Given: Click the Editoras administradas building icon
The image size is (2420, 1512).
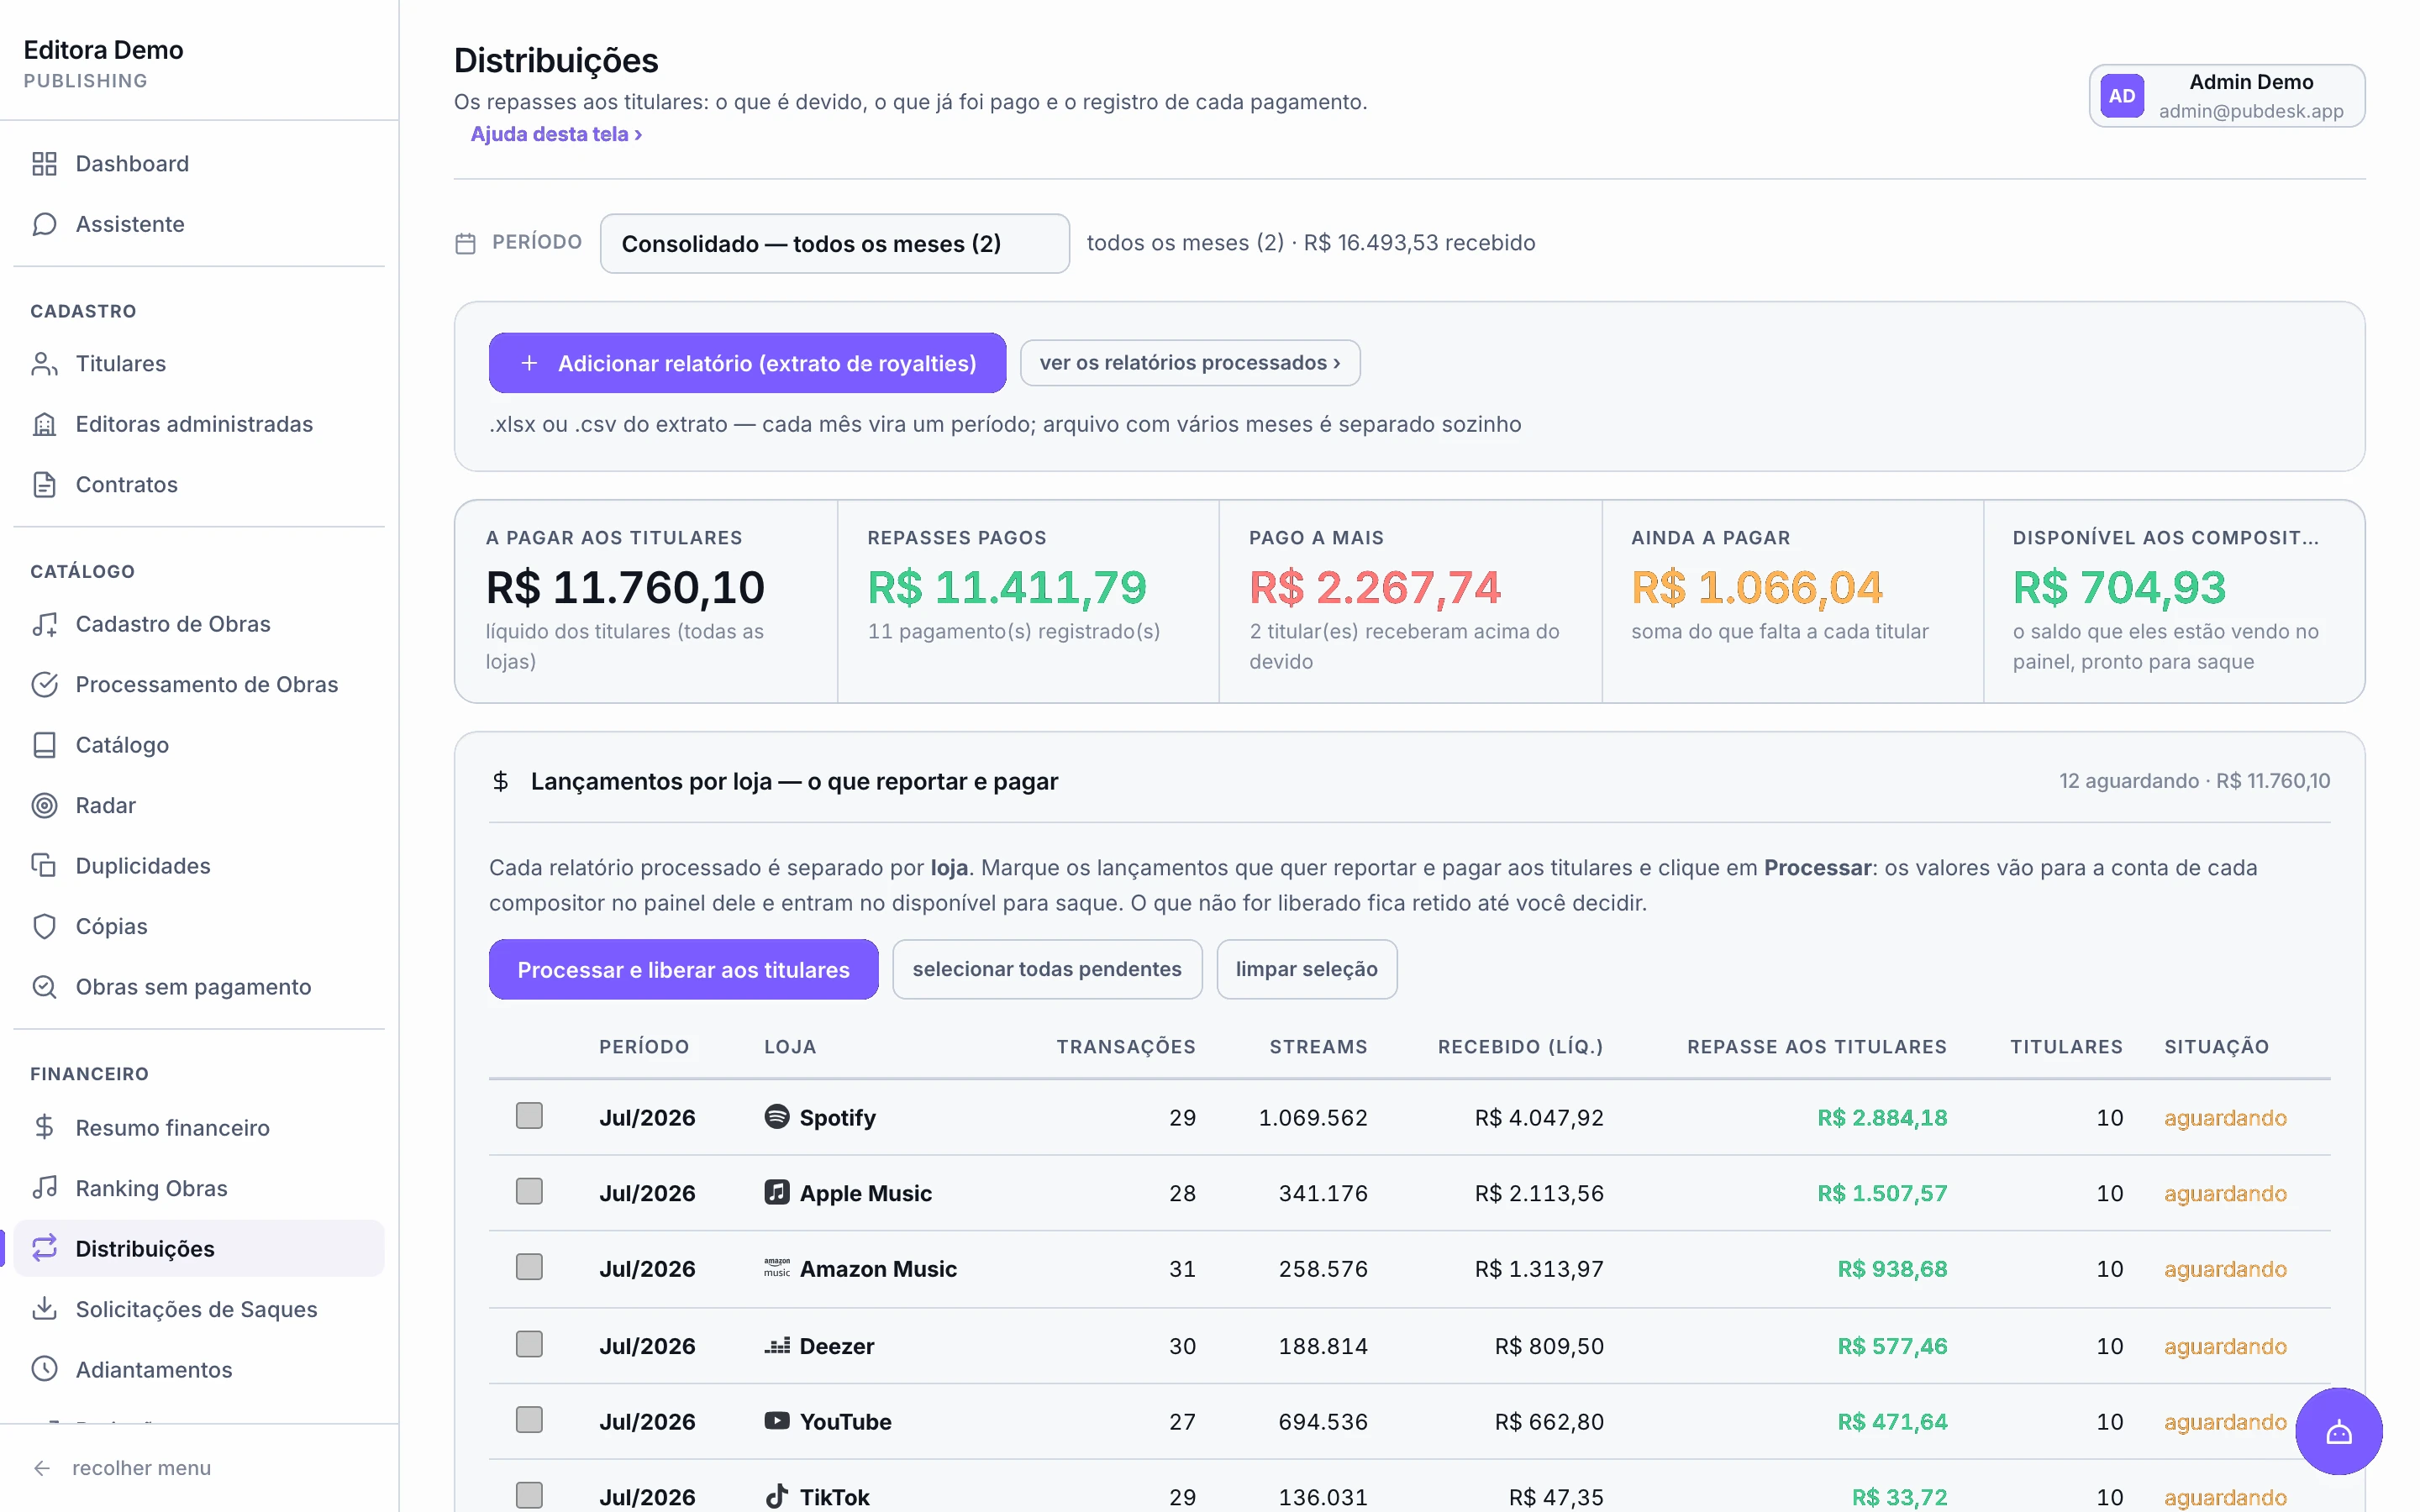Looking at the screenshot, I should (x=44, y=424).
